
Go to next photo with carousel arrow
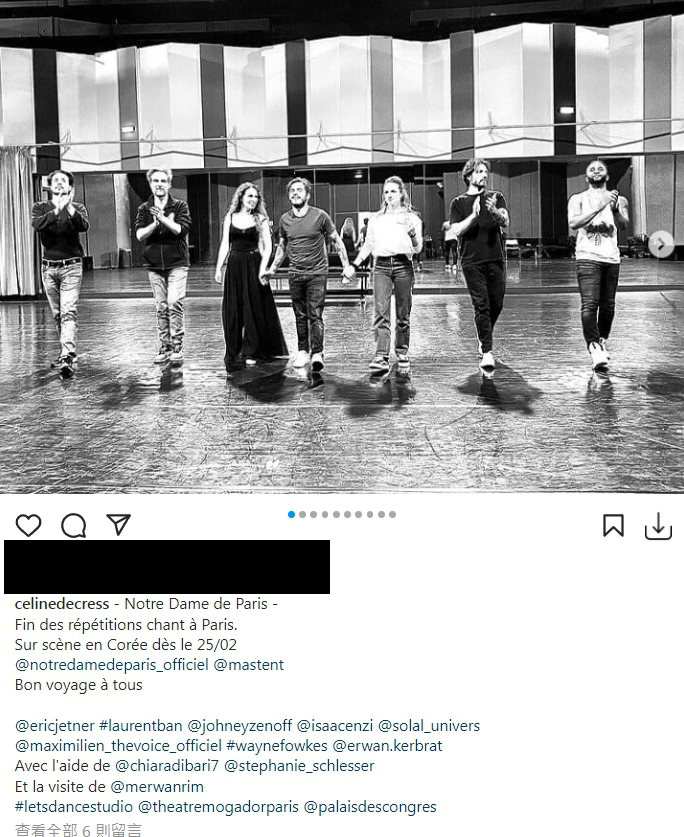(x=661, y=244)
